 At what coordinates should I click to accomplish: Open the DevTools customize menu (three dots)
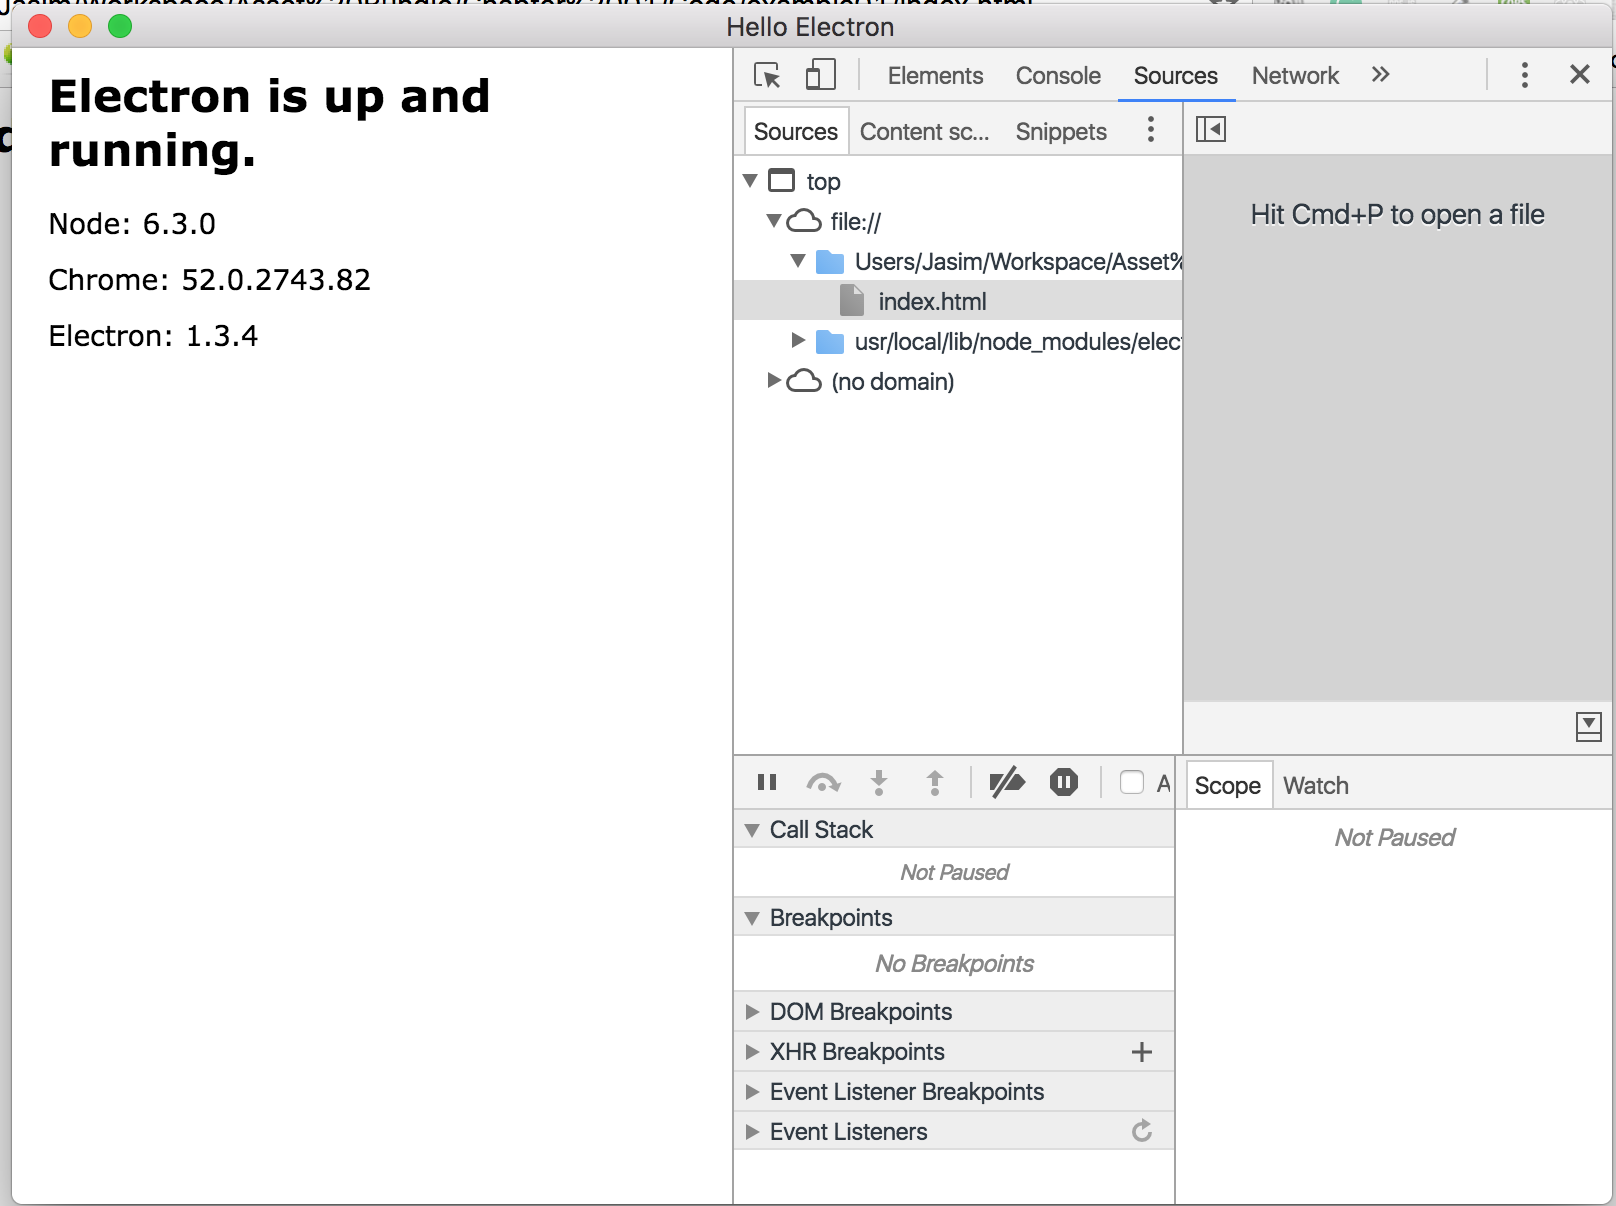[1524, 75]
